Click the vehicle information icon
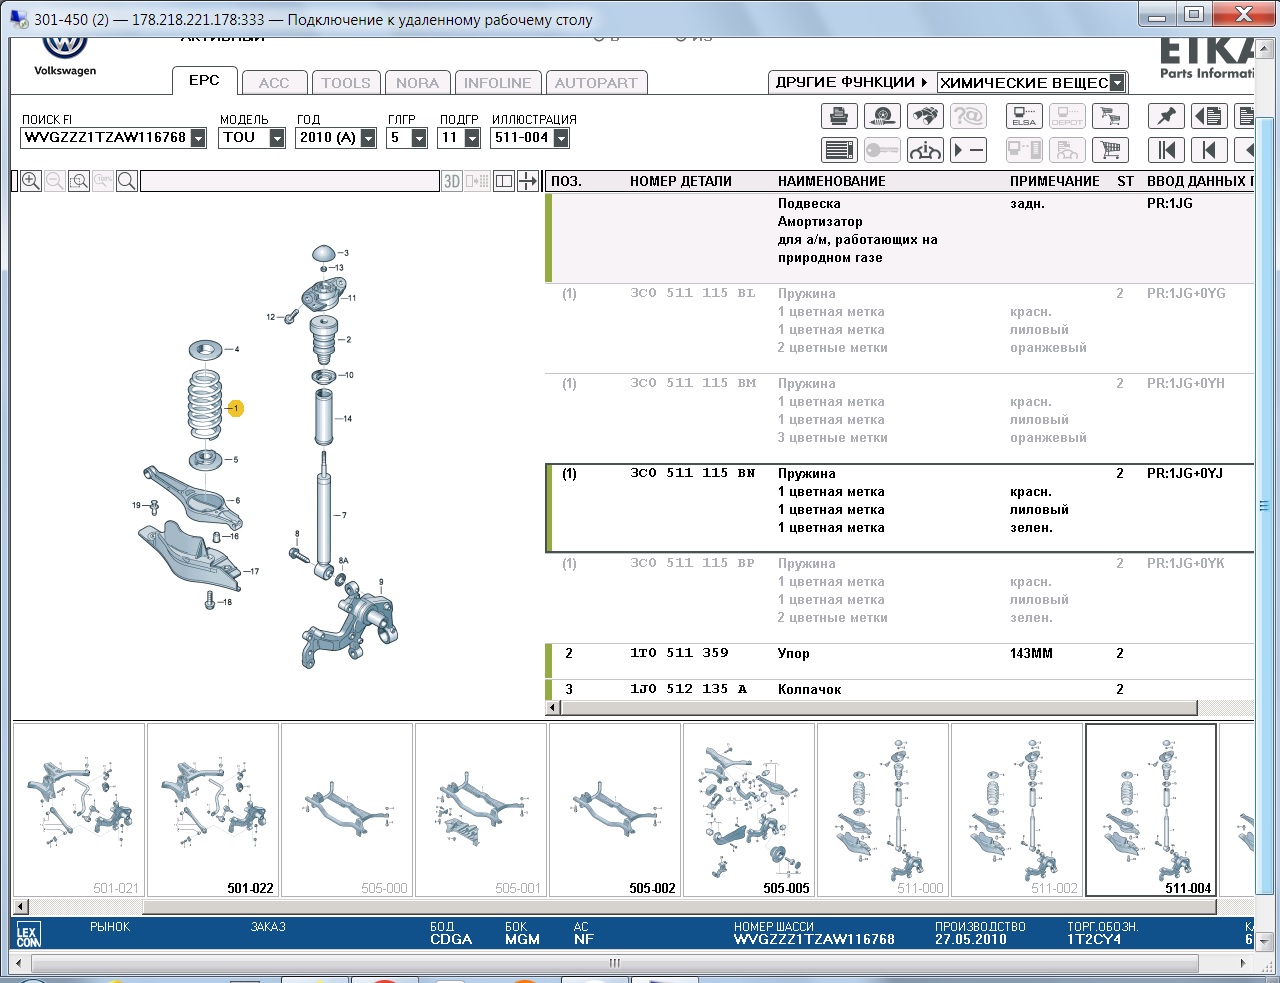The width and height of the screenshot is (1280, 983). [925, 150]
